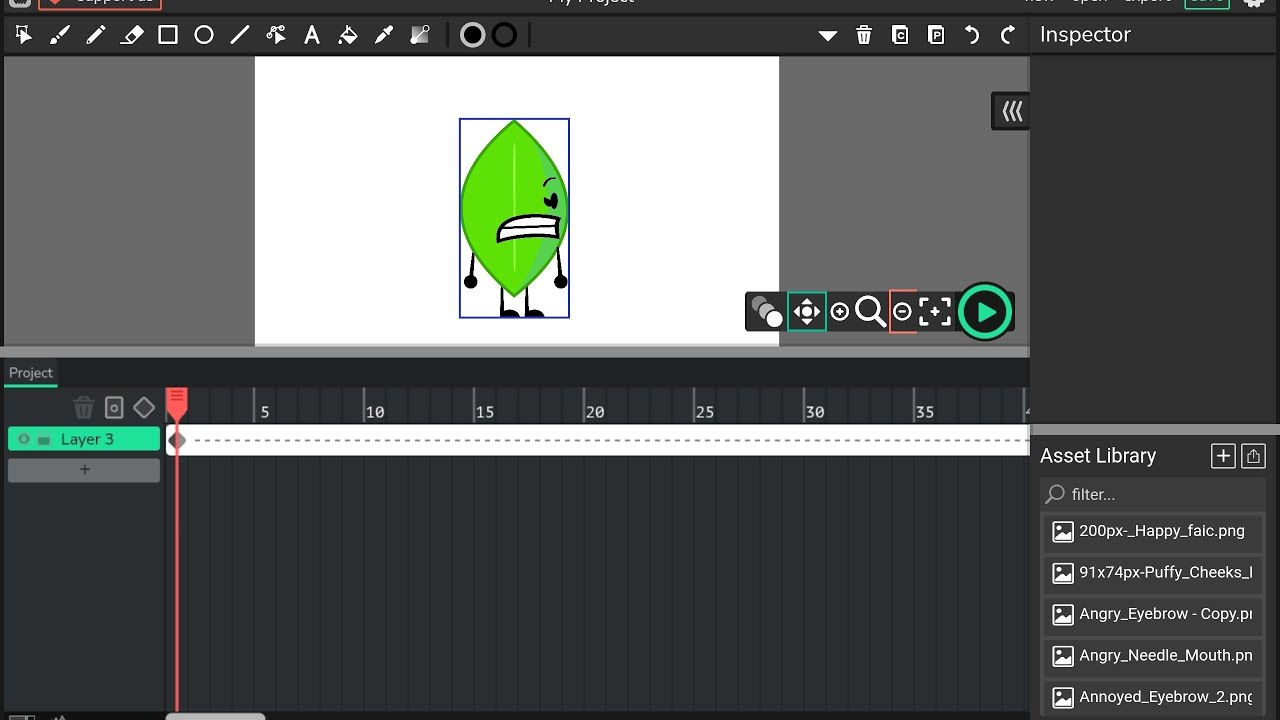Switch to the Project timeline tab
Screen dimensions: 1280x720
pos(31,373)
